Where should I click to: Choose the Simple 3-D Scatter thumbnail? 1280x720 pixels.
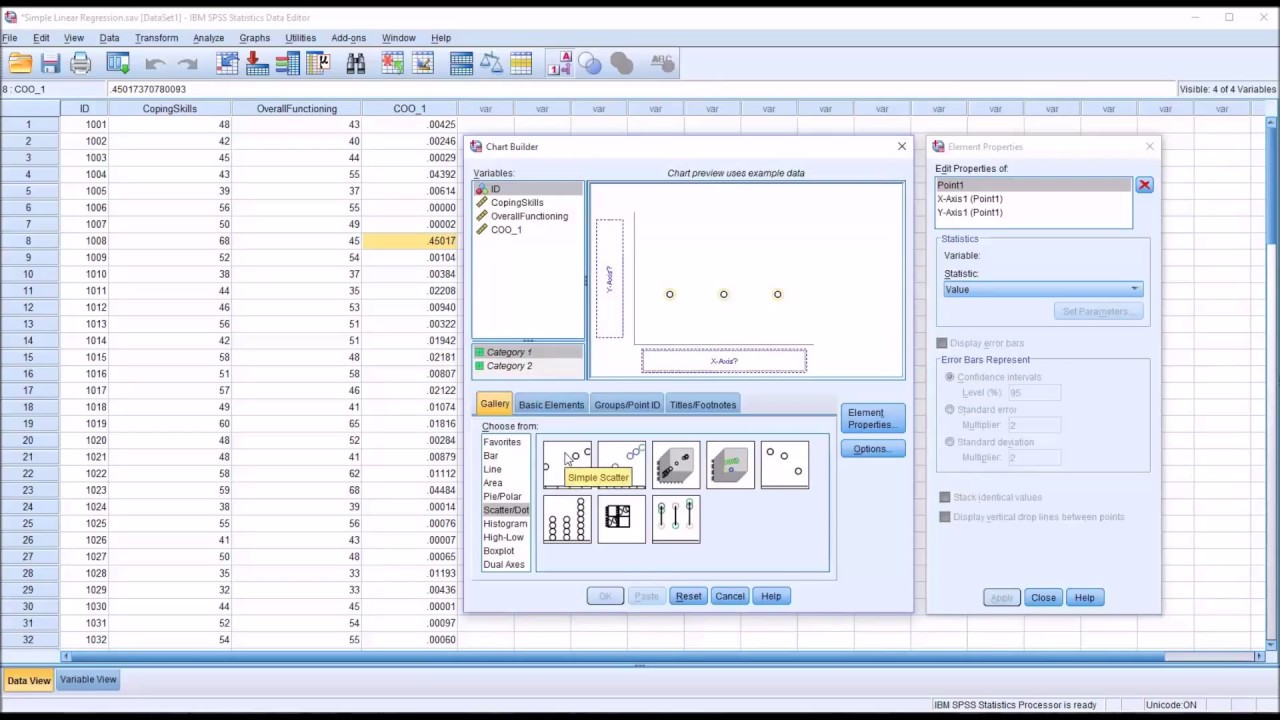pyautogui.click(x=675, y=465)
